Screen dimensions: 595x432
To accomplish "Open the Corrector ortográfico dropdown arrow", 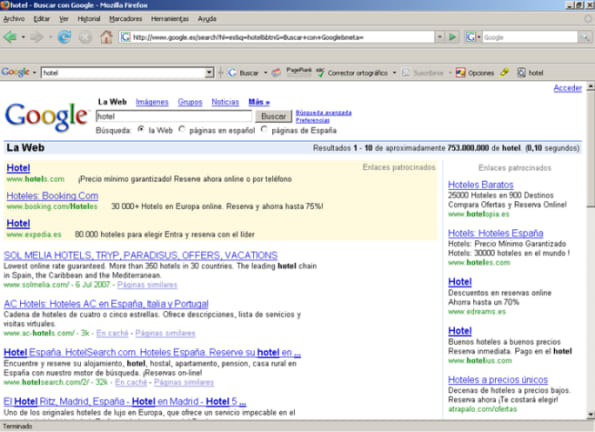I will click(x=394, y=73).
